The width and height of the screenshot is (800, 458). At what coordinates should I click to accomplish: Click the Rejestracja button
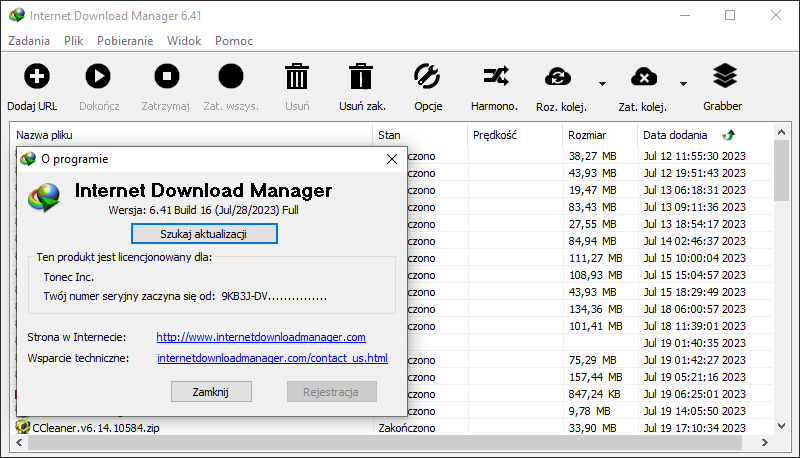pyautogui.click(x=332, y=392)
